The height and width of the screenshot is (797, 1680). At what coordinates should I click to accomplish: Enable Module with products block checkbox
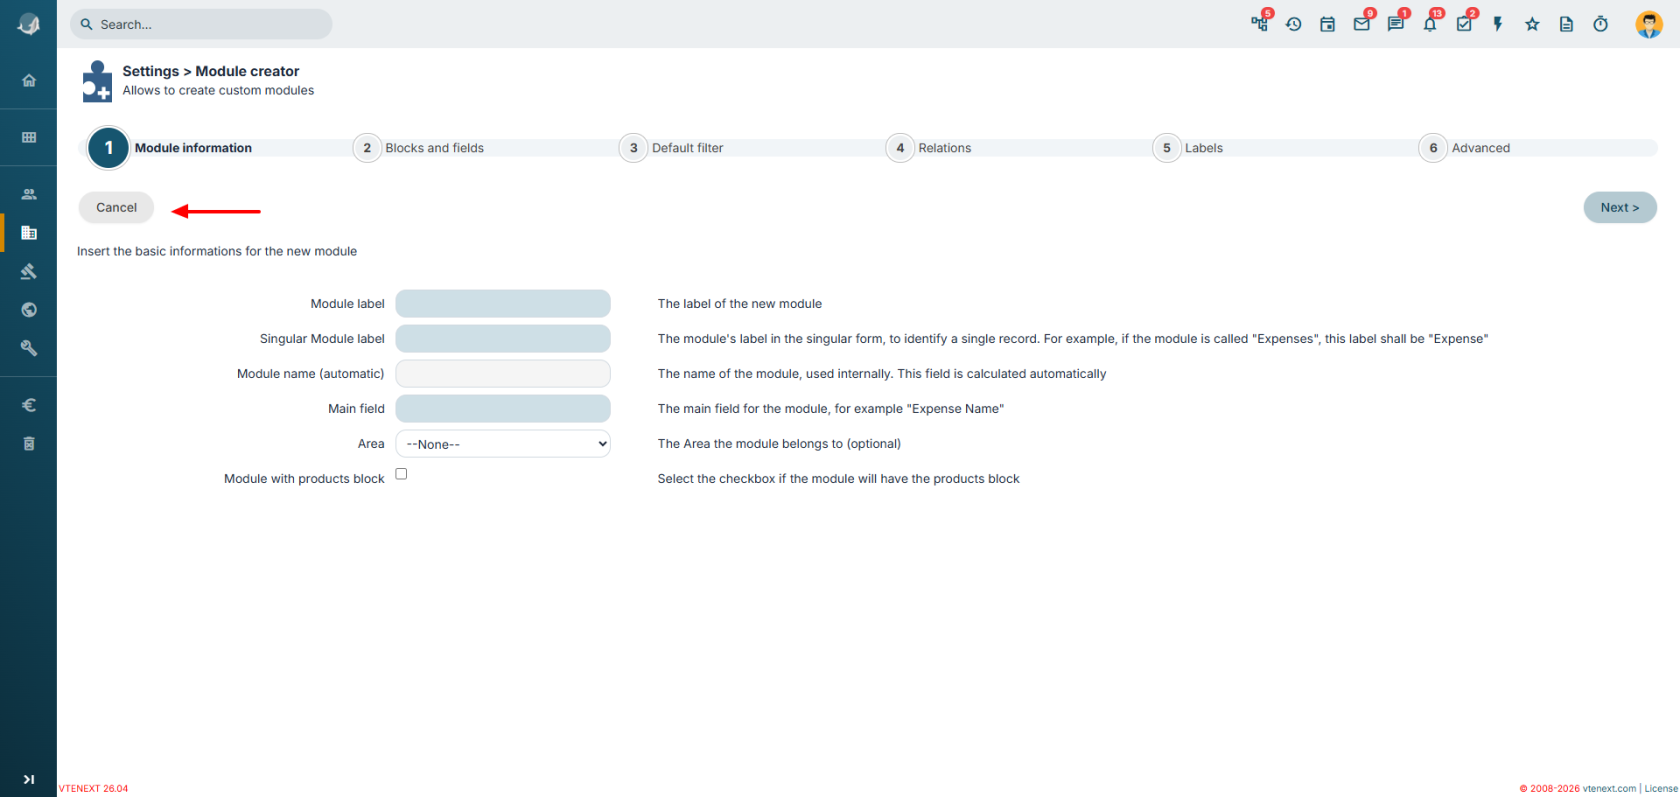pyautogui.click(x=401, y=474)
